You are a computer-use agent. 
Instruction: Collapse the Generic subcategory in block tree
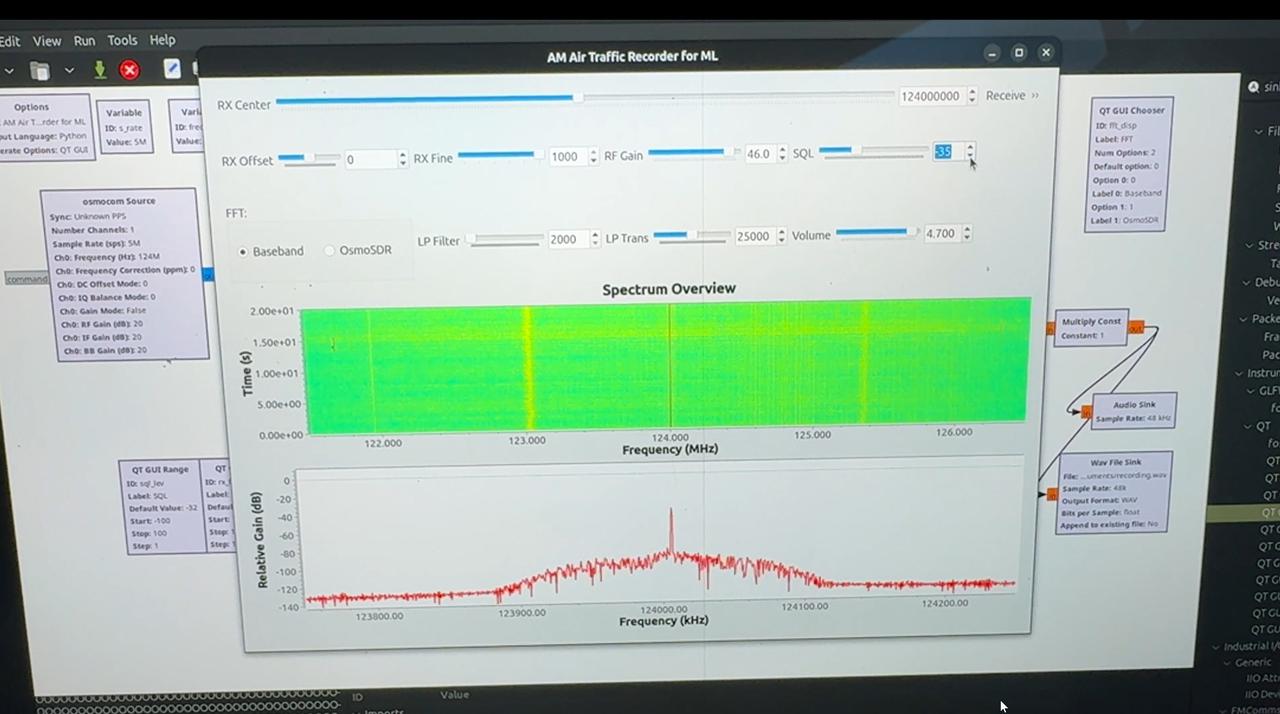[1226, 662]
